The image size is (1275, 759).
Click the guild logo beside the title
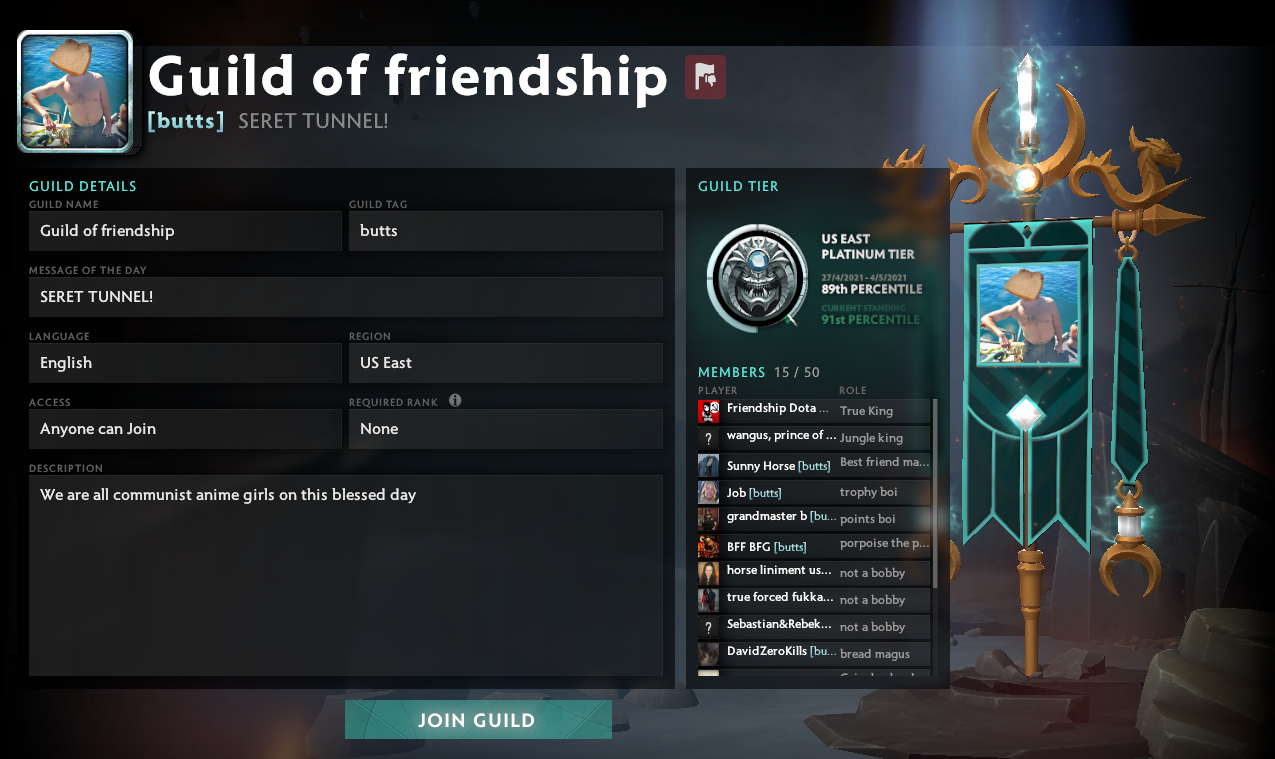(x=75, y=91)
